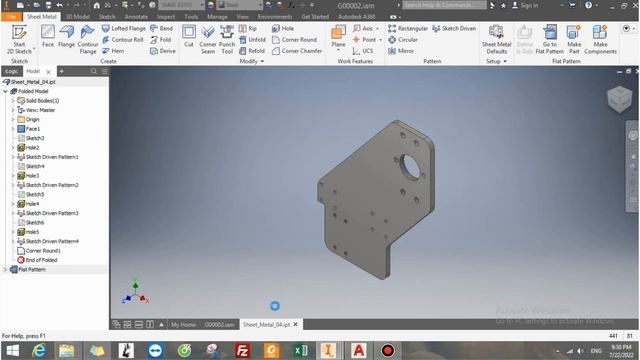Open Internet Explorer from the taskbar
640x360 pixels.
pyautogui.click(x=38, y=351)
